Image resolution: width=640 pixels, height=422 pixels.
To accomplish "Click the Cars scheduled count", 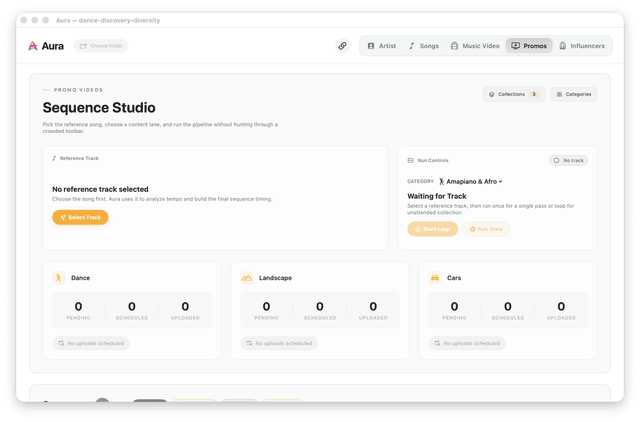I will click(x=508, y=306).
